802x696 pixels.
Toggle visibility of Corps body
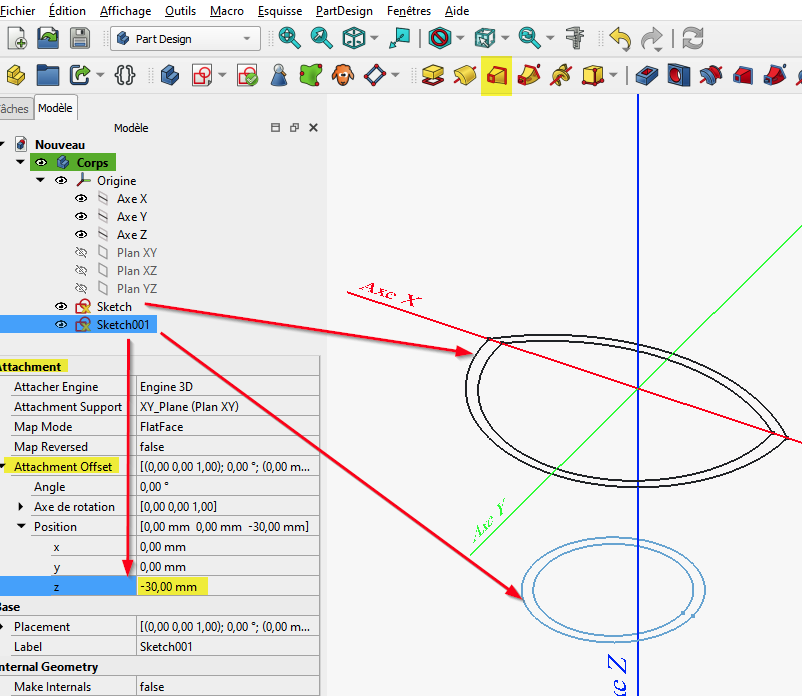tap(41, 163)
